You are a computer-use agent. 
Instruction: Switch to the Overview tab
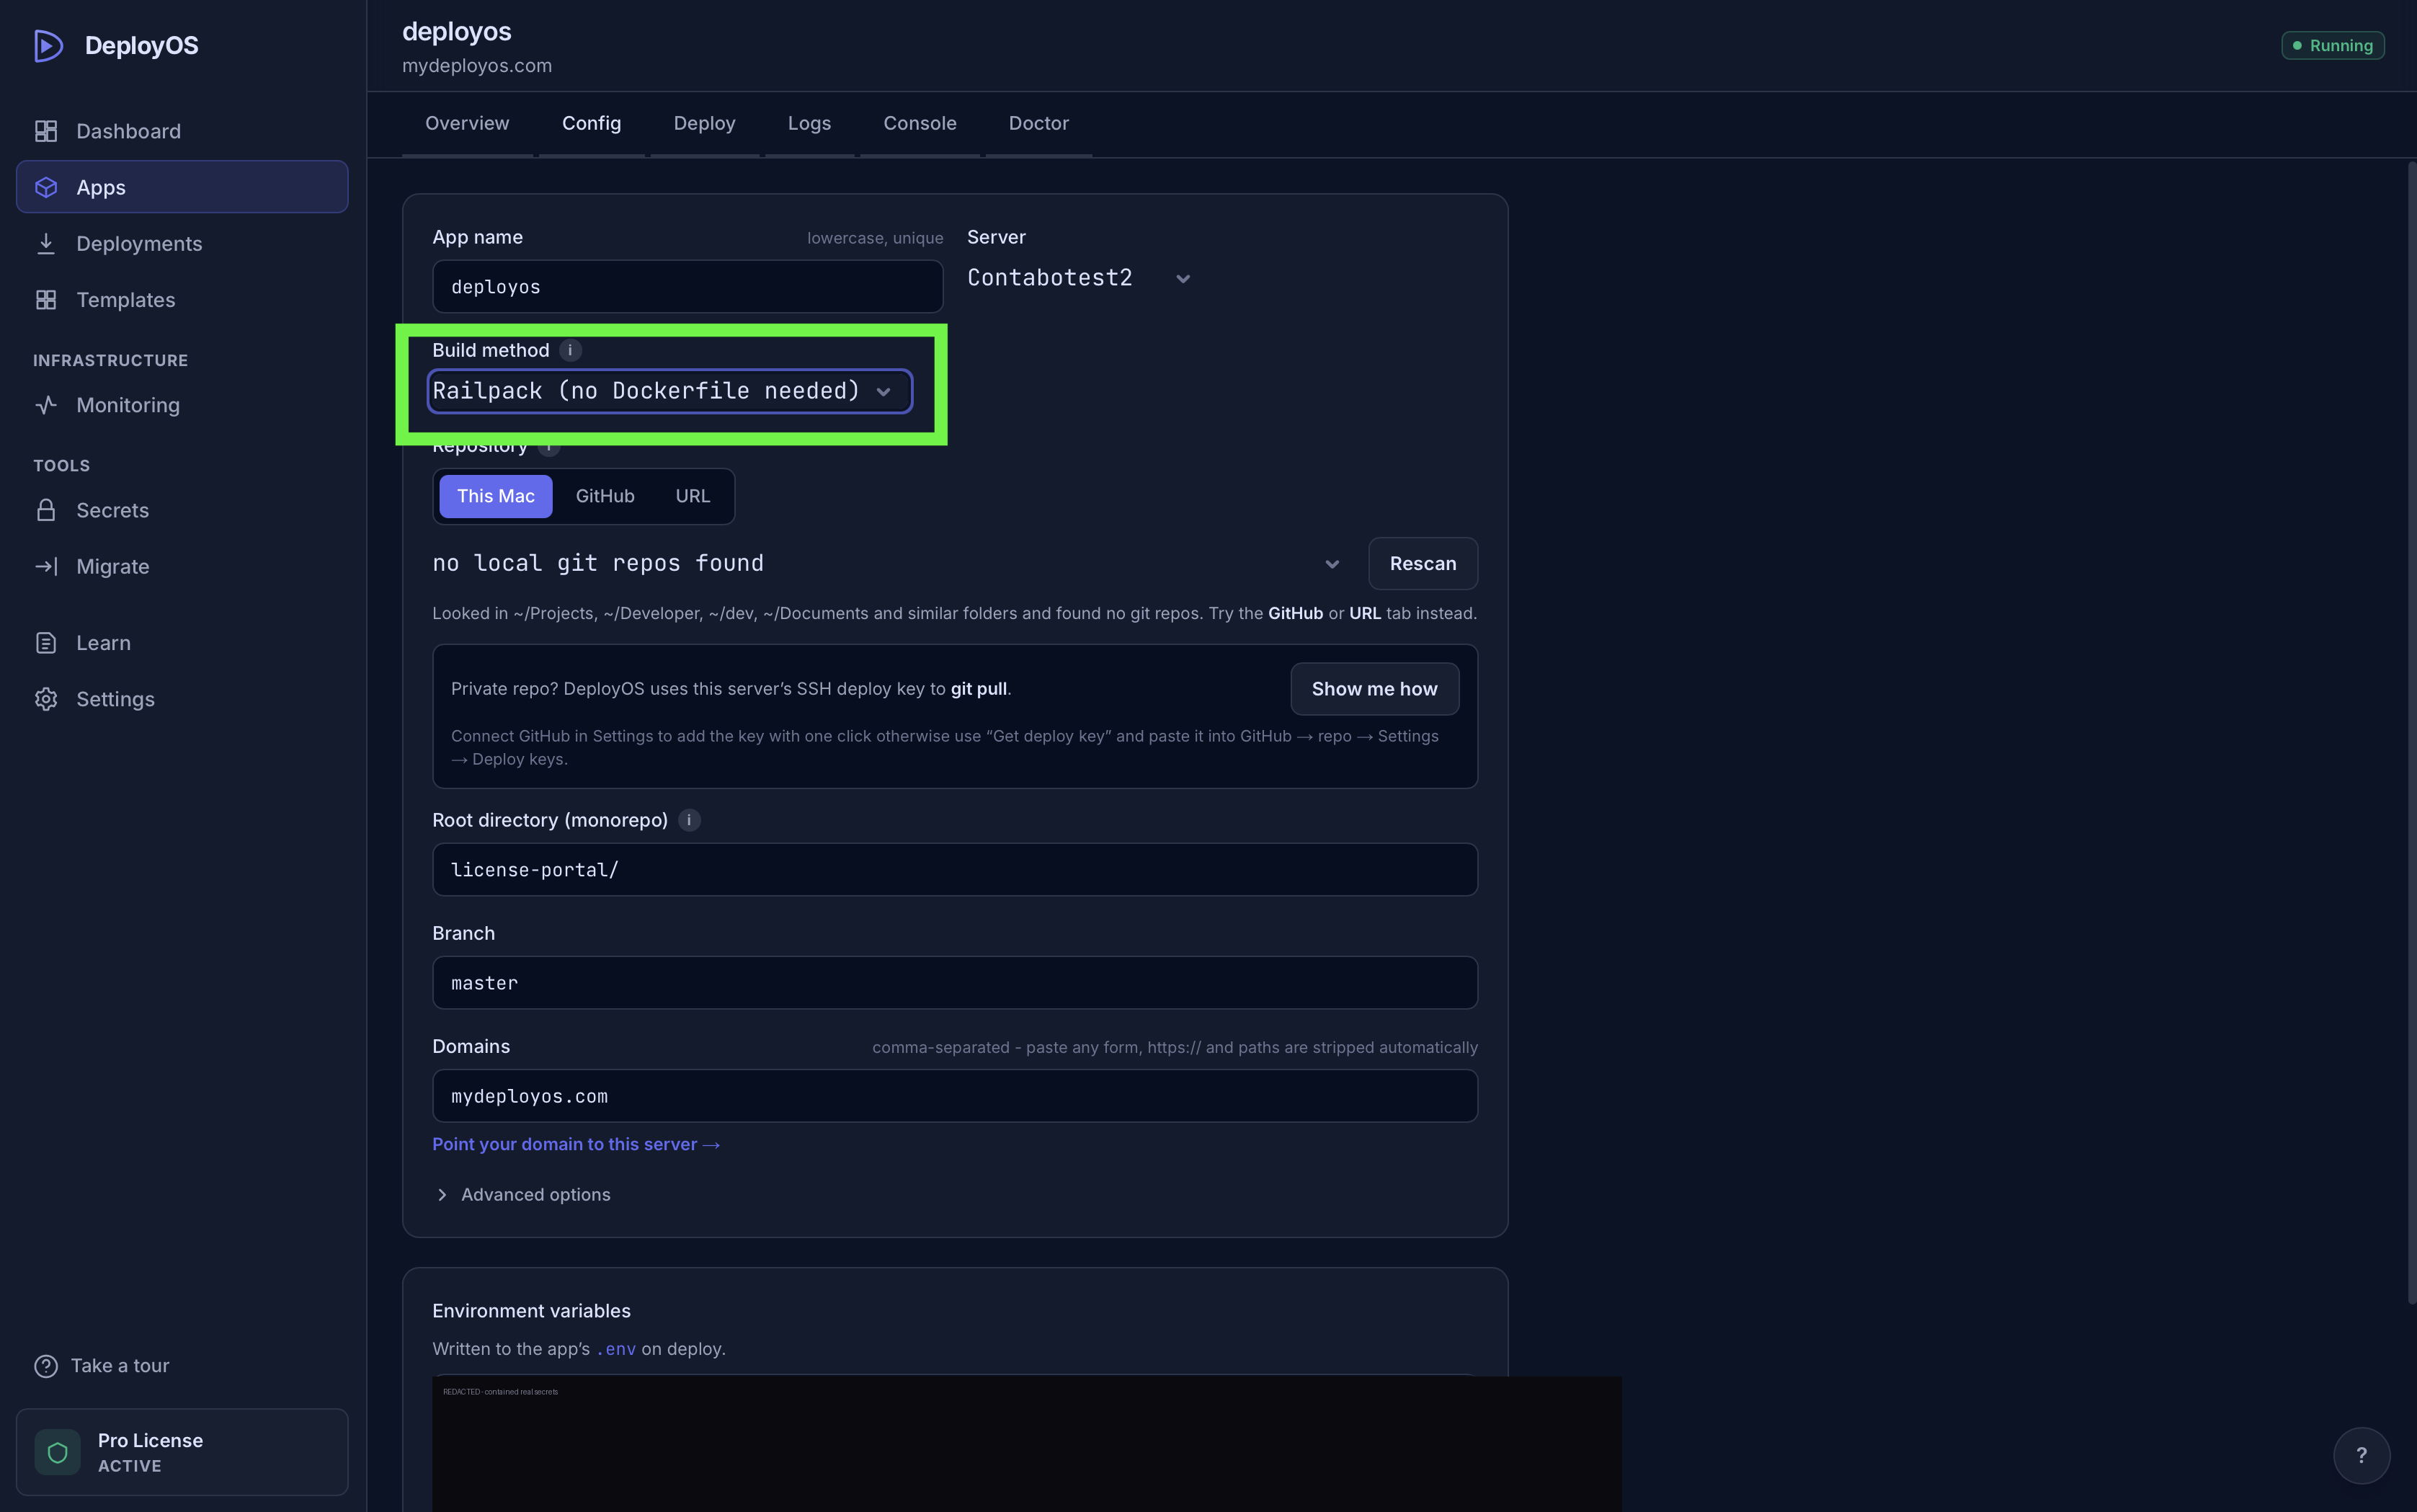tap(467, 123)
